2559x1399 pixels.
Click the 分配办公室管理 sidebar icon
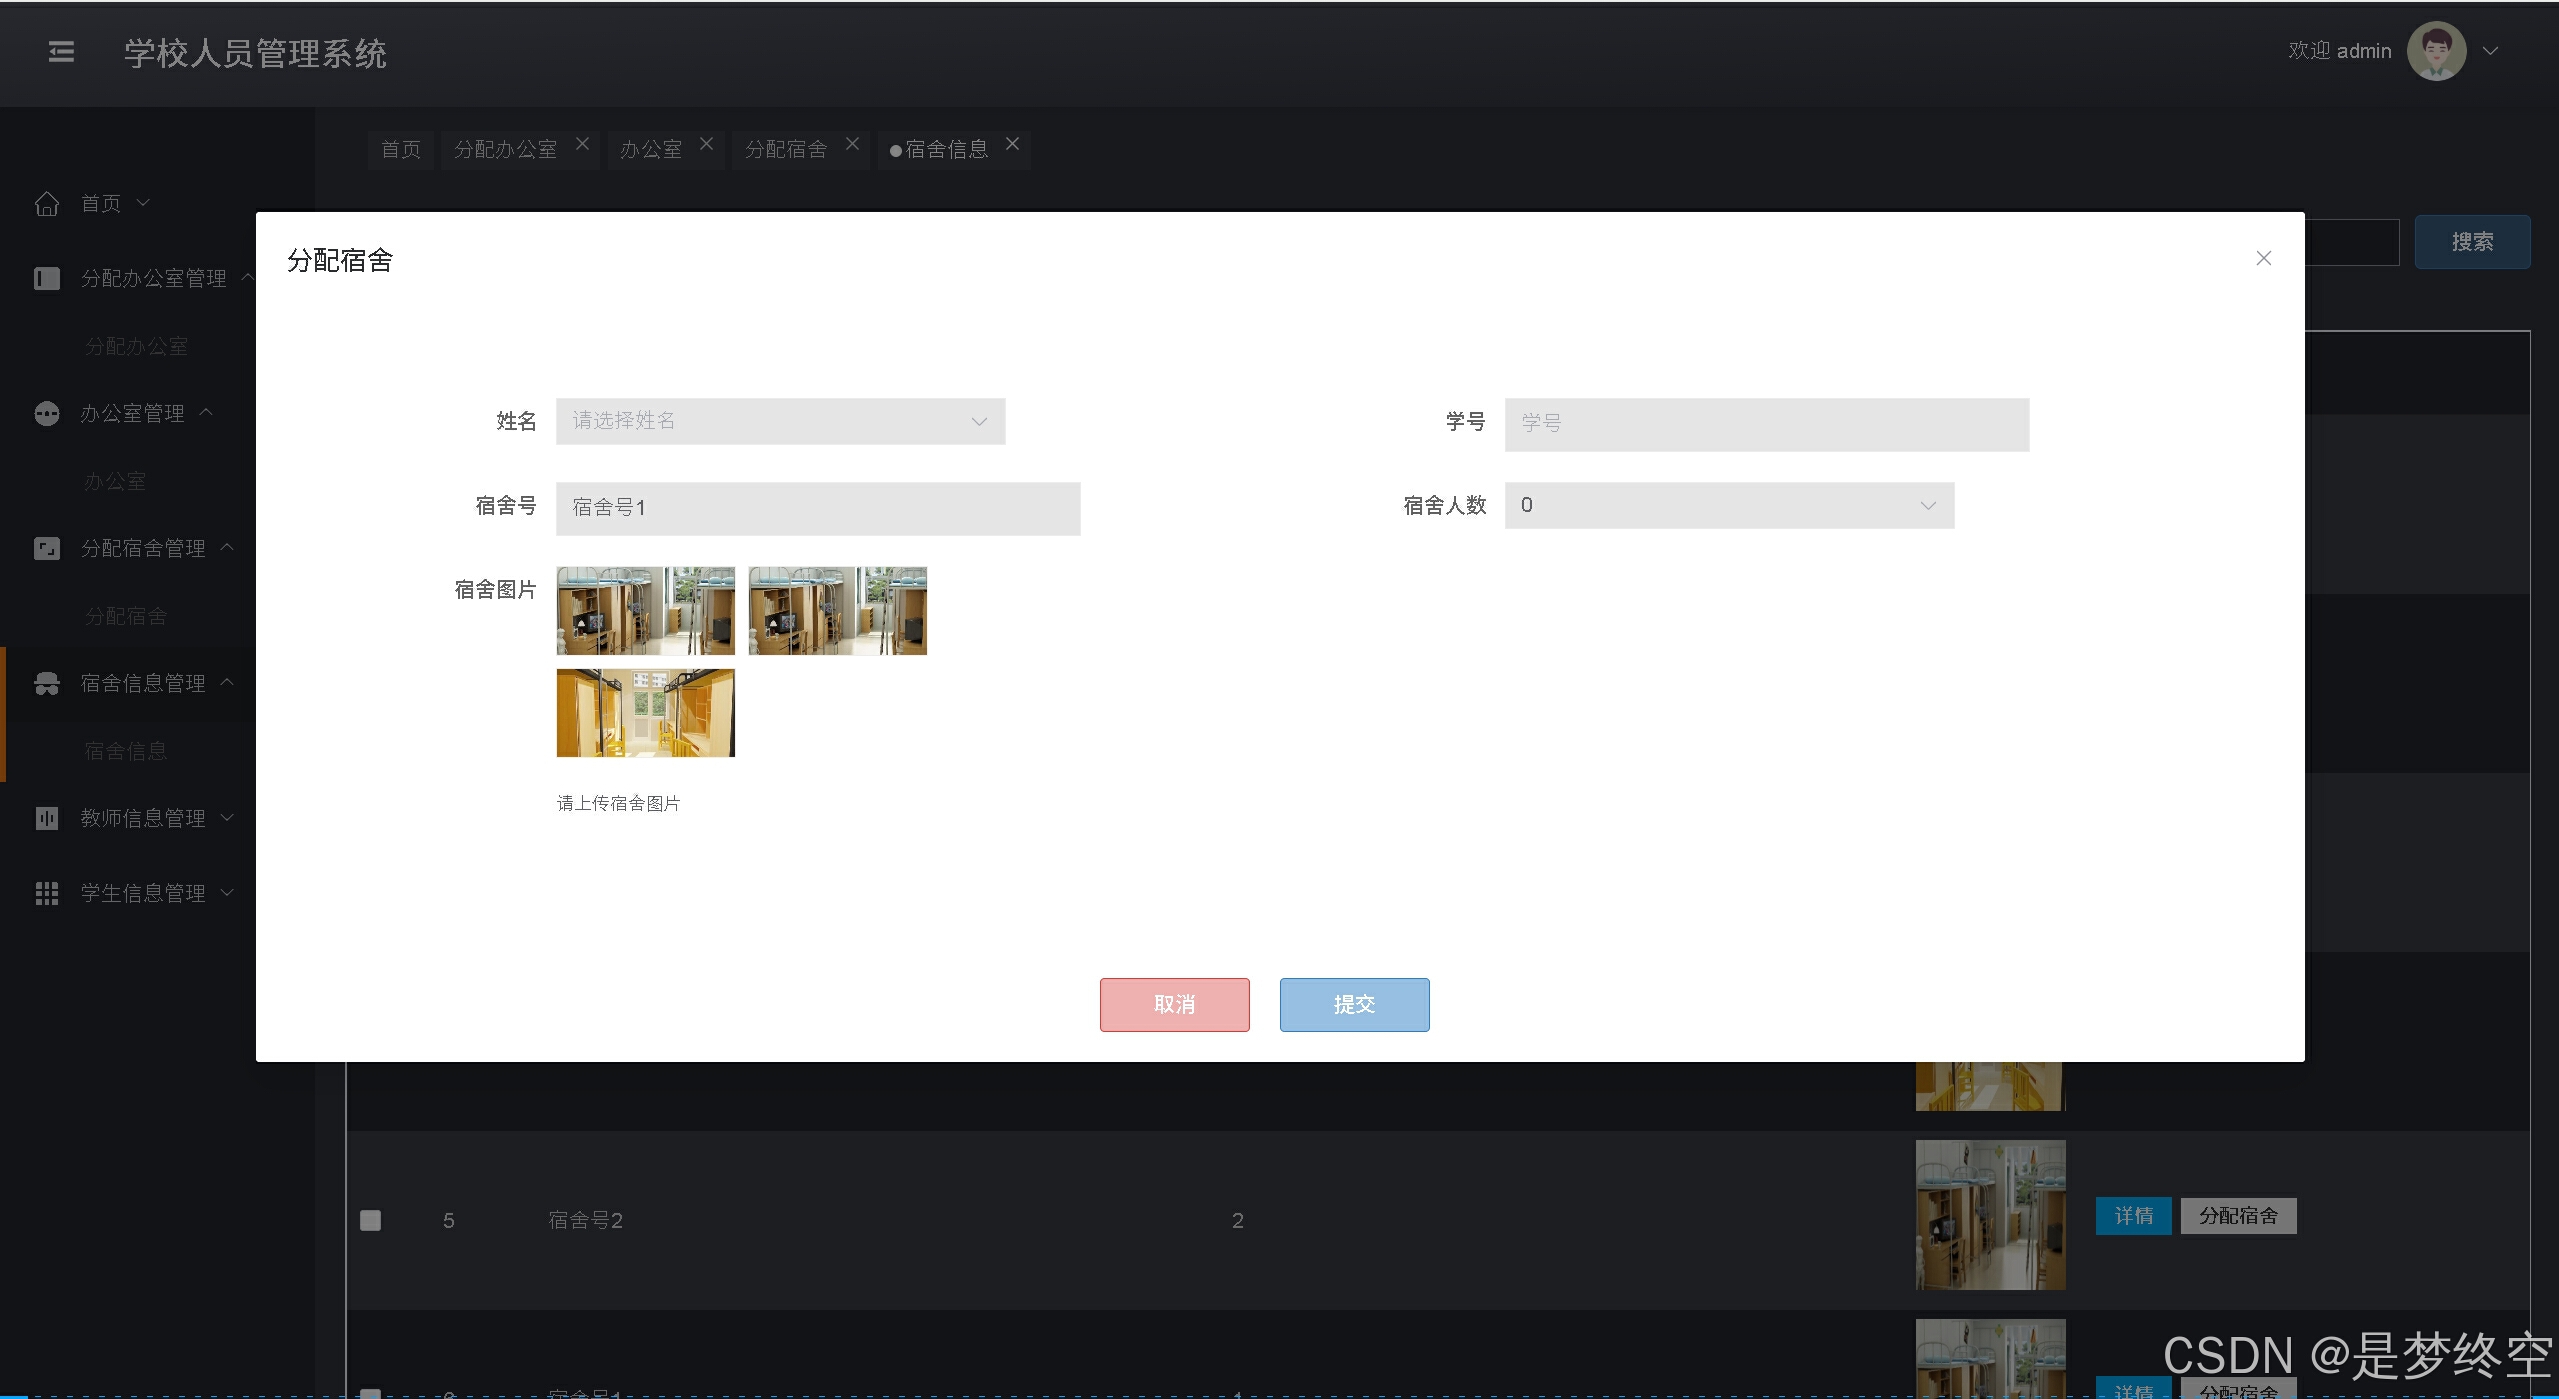tap(47, 278)
